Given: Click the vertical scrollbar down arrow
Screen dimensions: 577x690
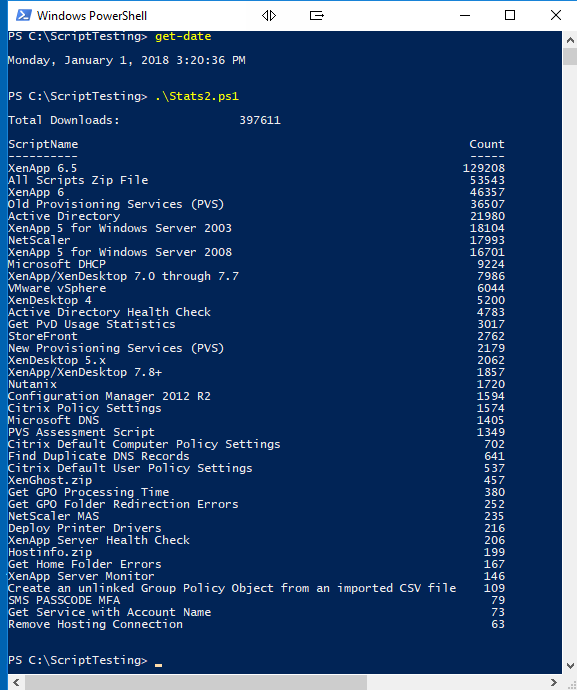Looking at the screenshot, I should (x=570, y=666).
